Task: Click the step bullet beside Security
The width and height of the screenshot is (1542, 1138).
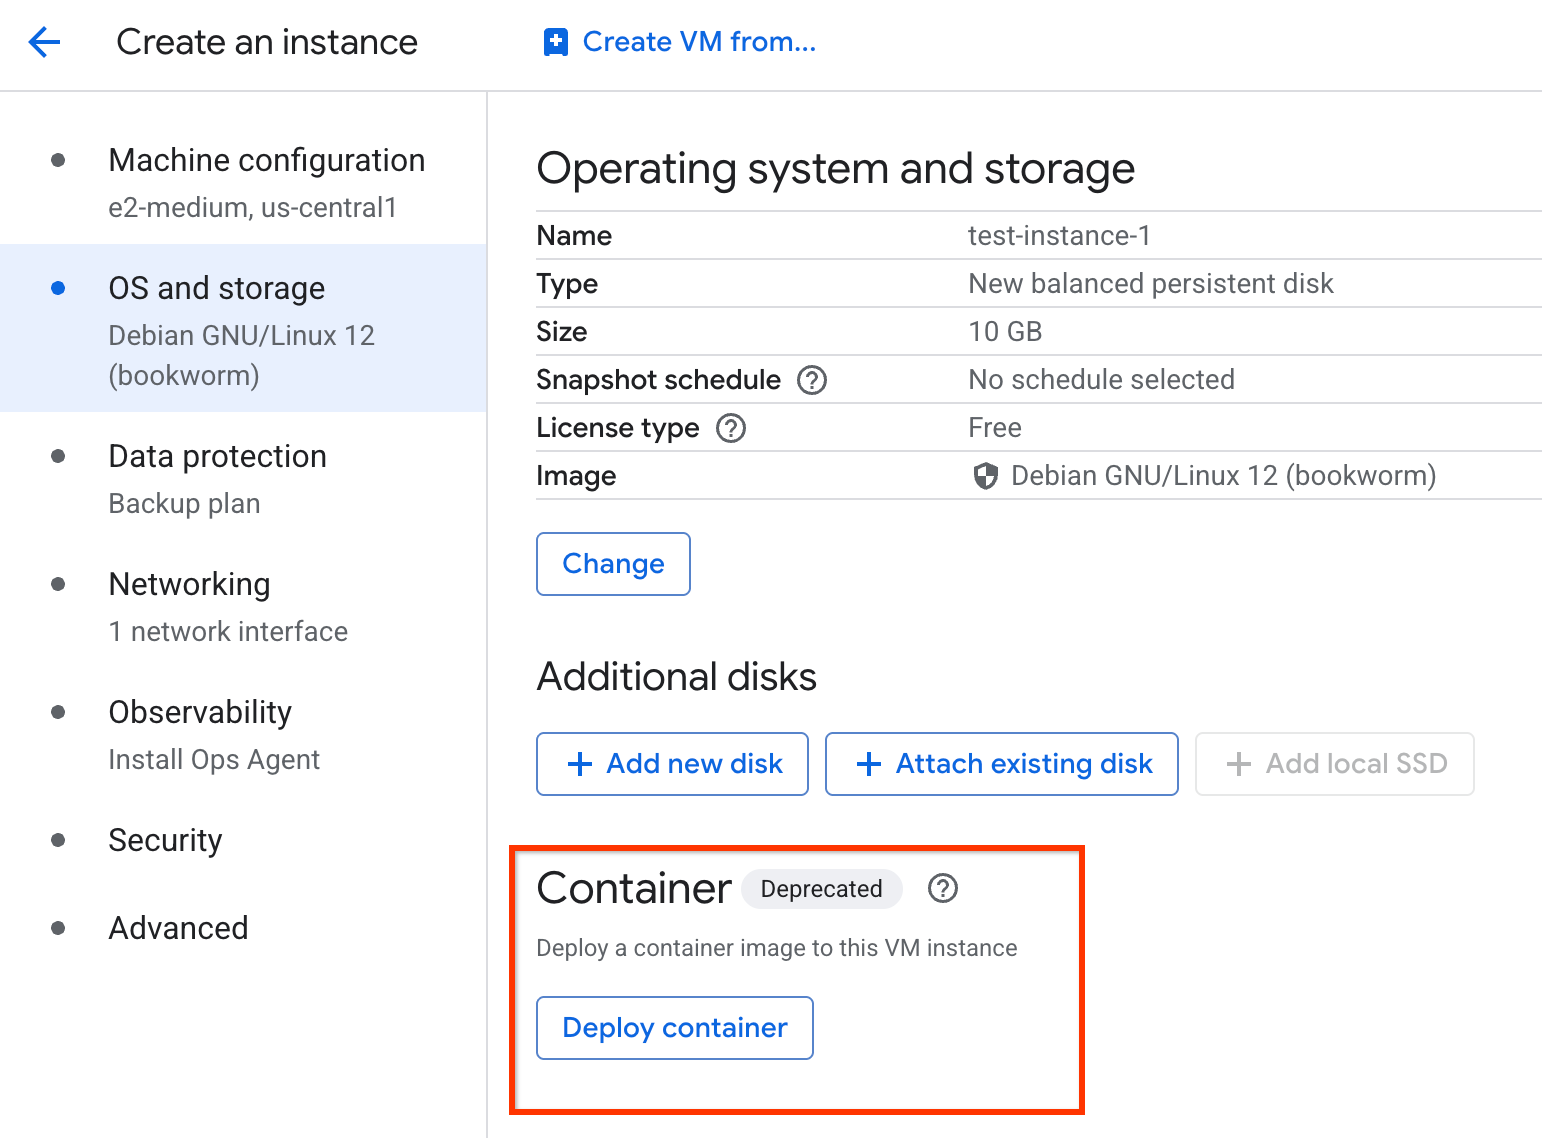Action: point(58,841)
